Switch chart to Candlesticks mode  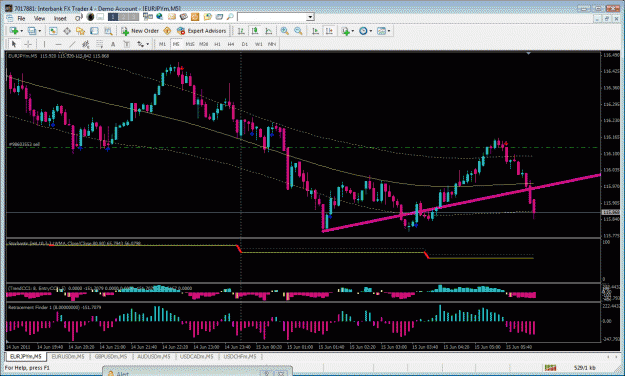coord(255,31)
